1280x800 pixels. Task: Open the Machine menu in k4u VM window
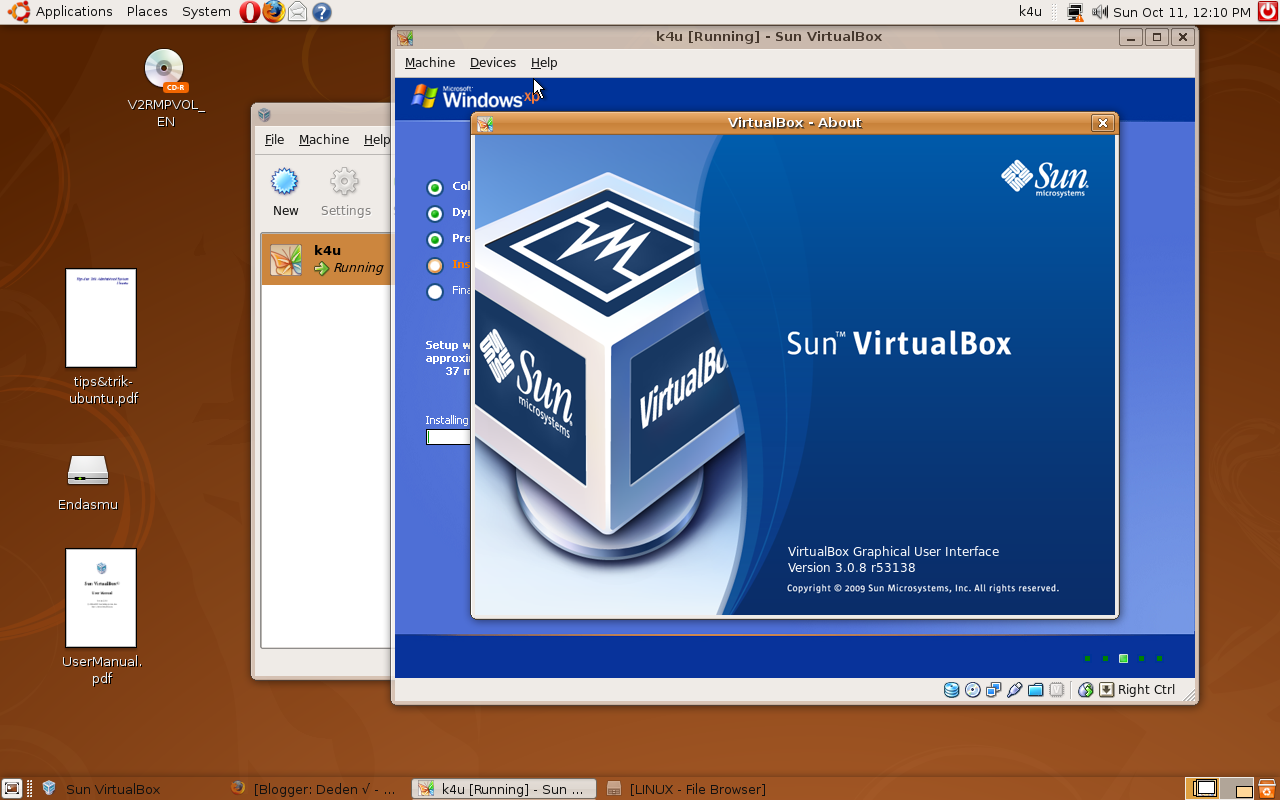[x=430, y=62]
